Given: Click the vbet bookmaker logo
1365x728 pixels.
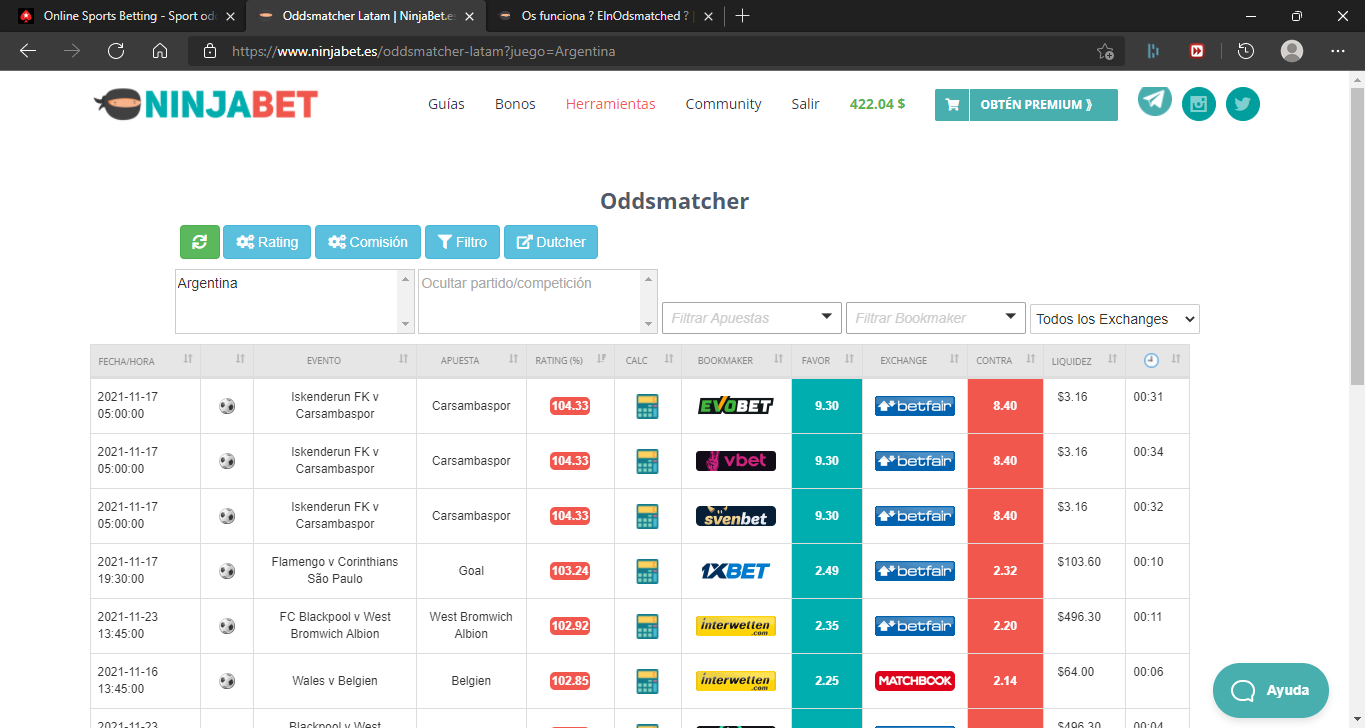Looking at the screenshot, I should tap(736, 461).
